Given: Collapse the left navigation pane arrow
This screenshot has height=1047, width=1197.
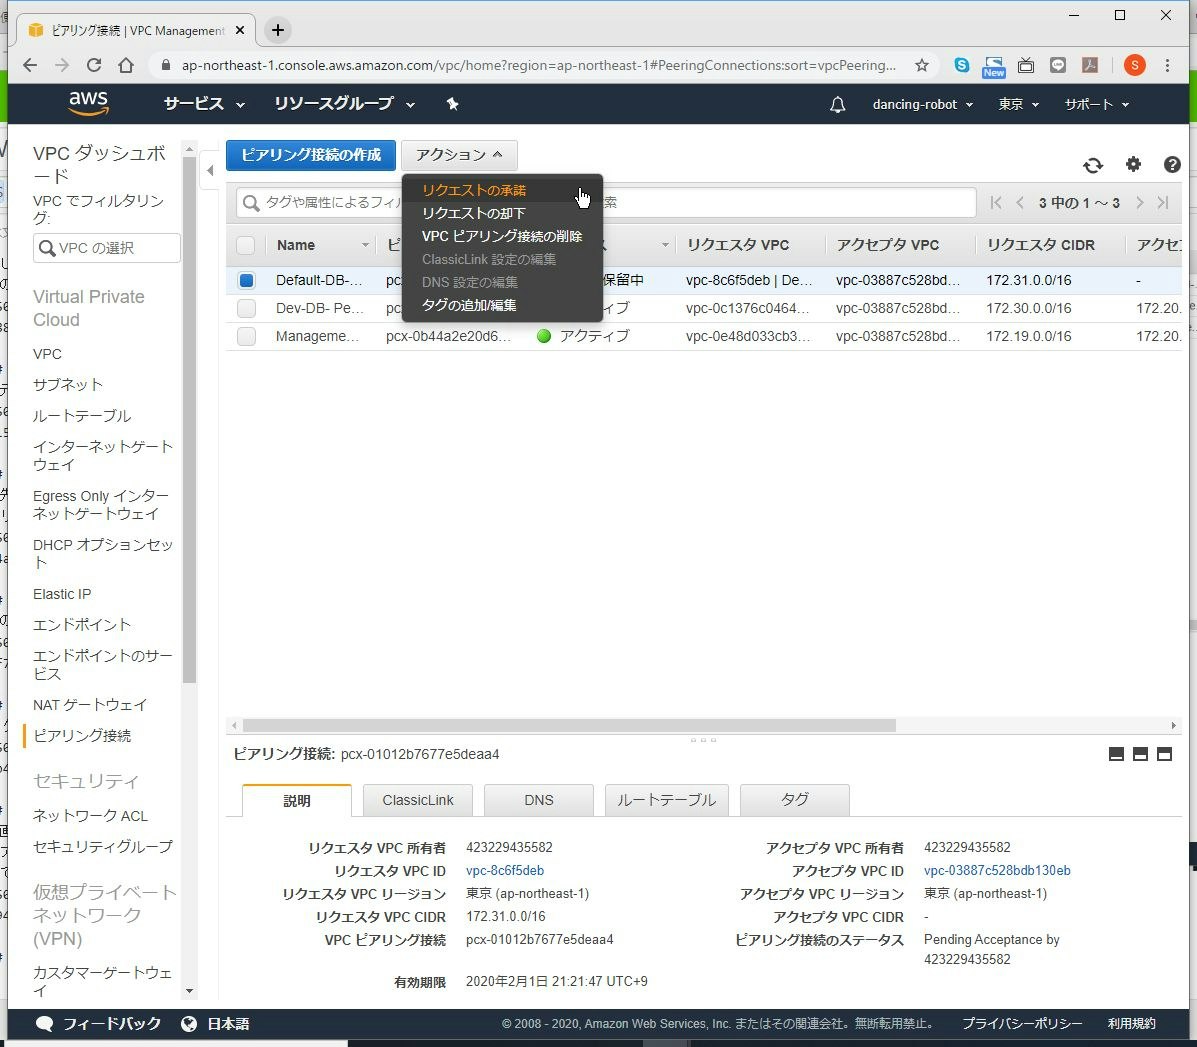Looking at the screenshot, I should 210,170.
